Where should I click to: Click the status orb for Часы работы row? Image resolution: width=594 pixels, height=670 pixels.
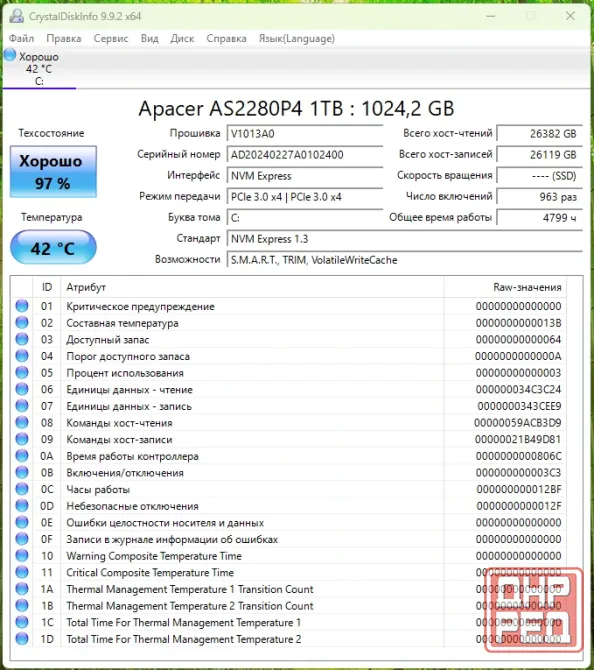coord(22,489)
